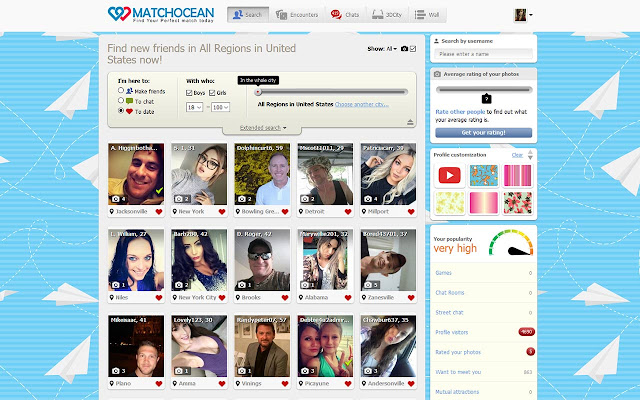Select the To chat radio option

tap(121, 100)
